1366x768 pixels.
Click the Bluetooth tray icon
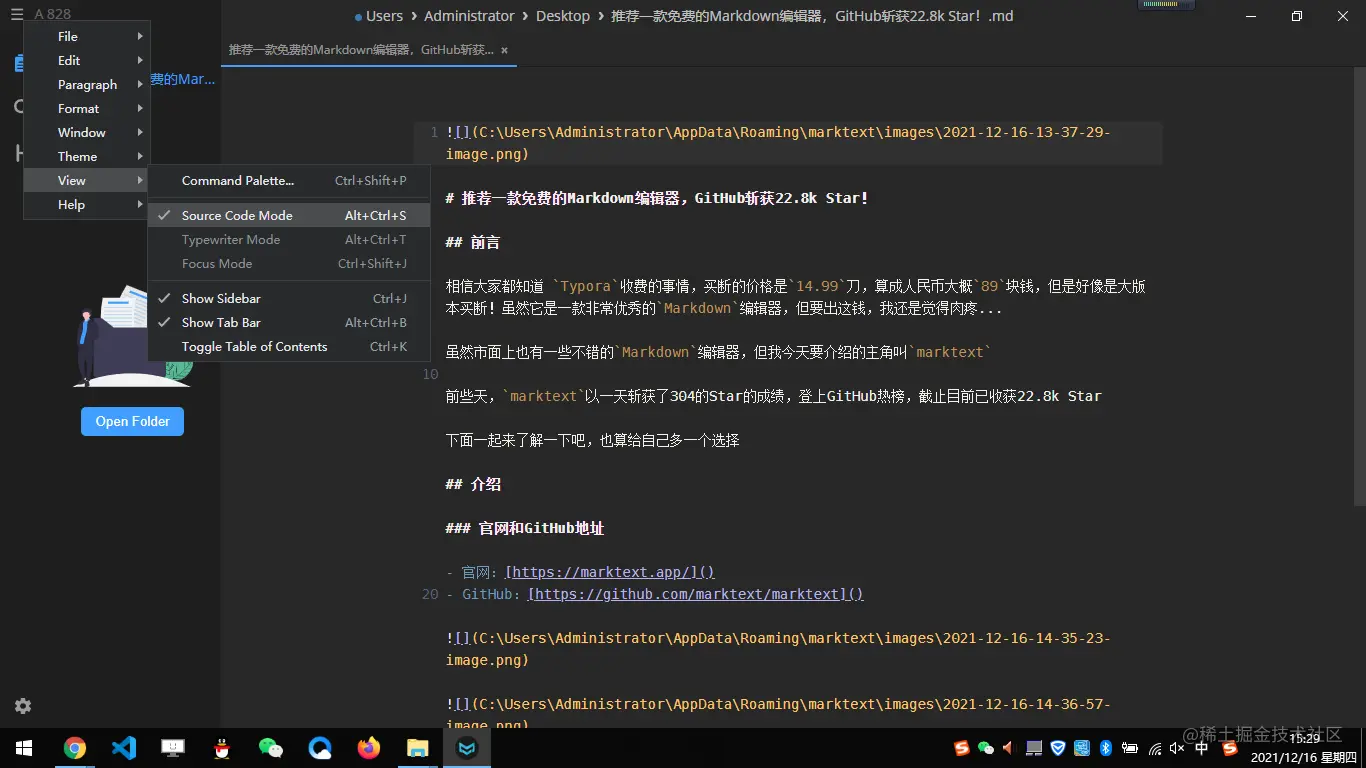1106,748
